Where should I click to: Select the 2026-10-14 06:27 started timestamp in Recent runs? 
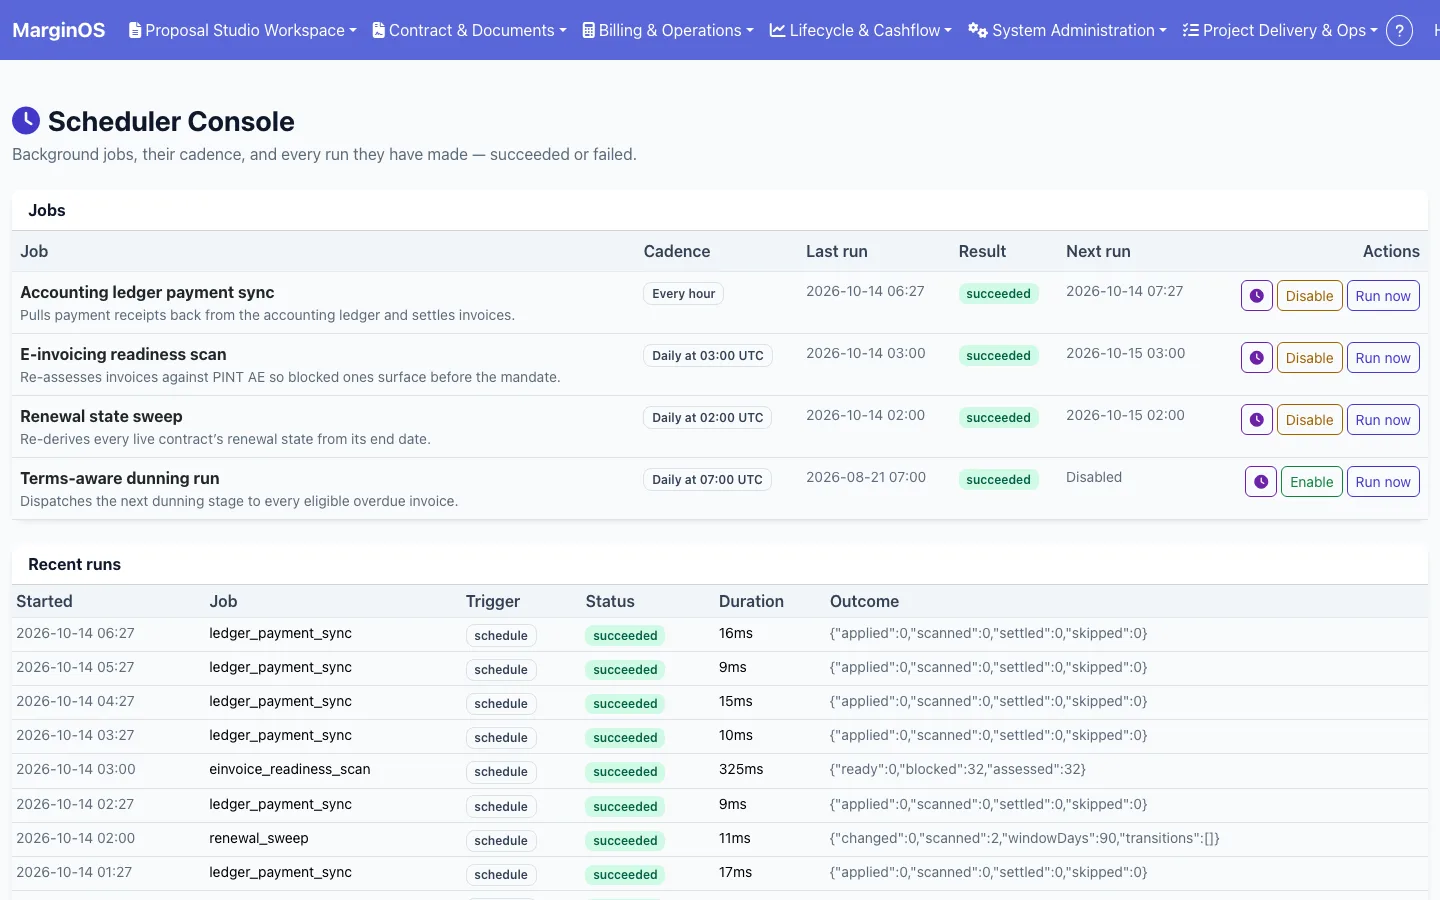click(75, 633)
